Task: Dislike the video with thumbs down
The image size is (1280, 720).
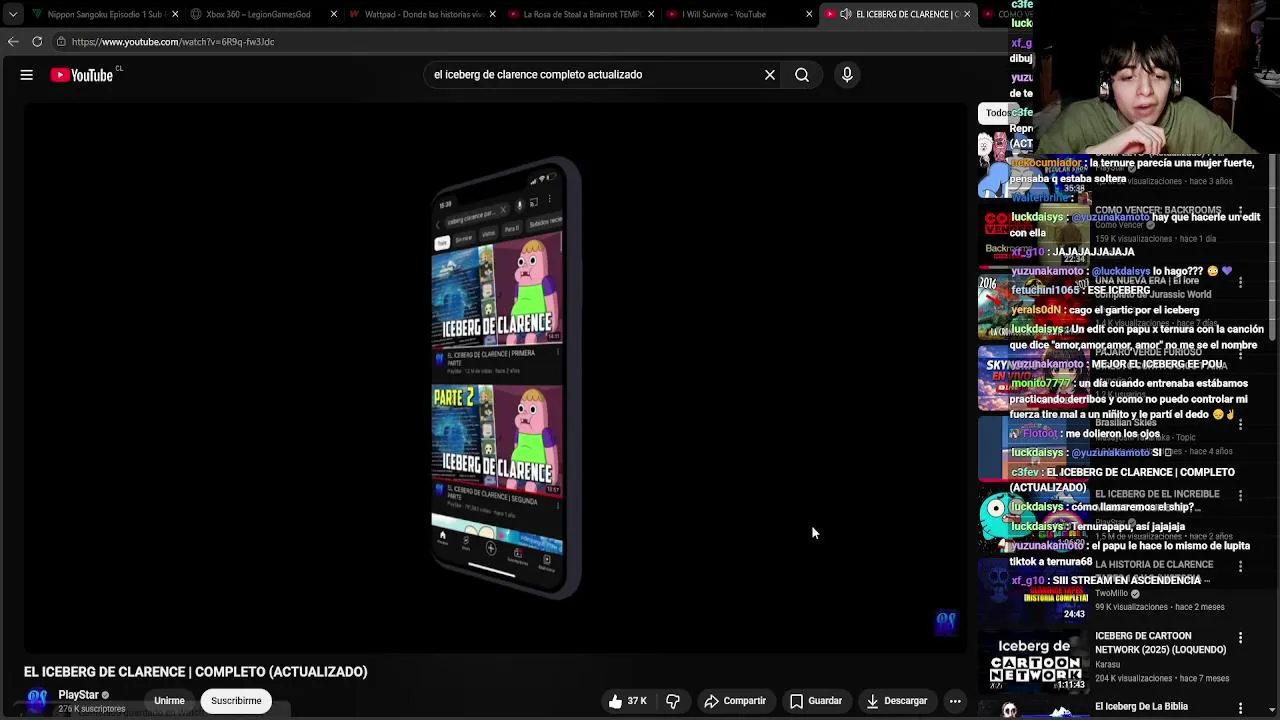Action: click(673, 701)
